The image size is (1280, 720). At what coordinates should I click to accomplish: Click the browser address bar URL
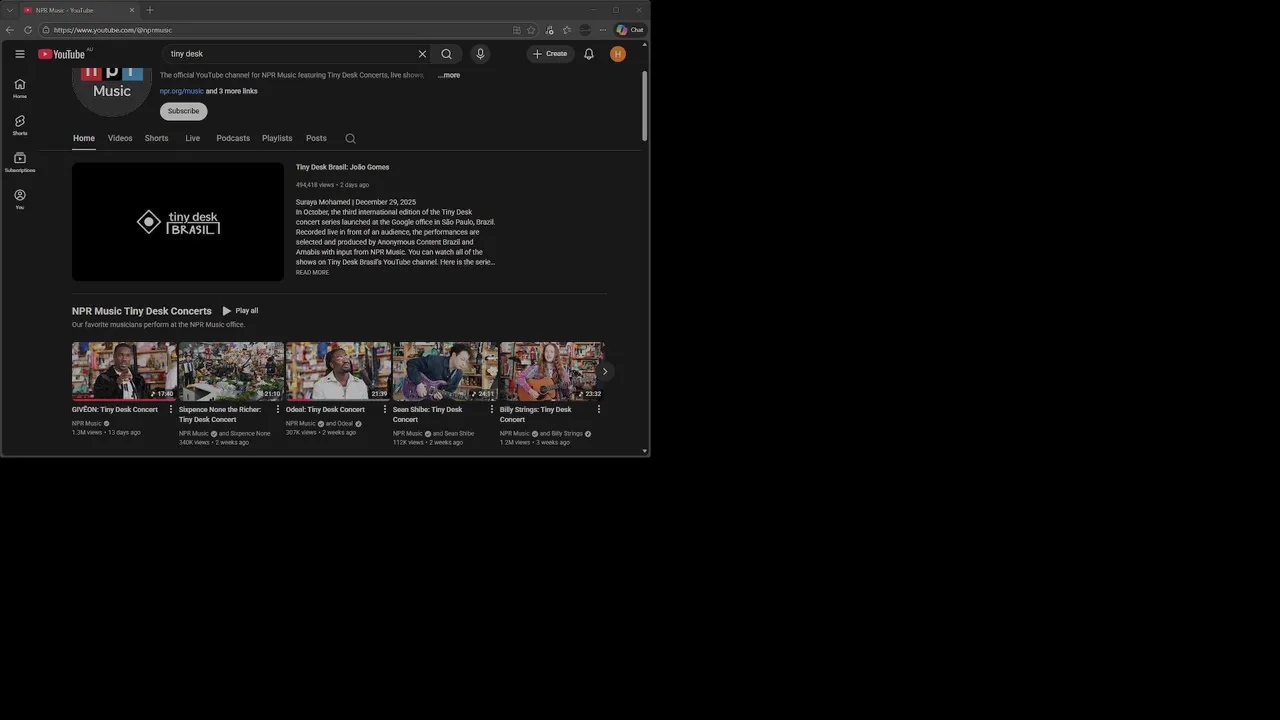pos(113,30)
